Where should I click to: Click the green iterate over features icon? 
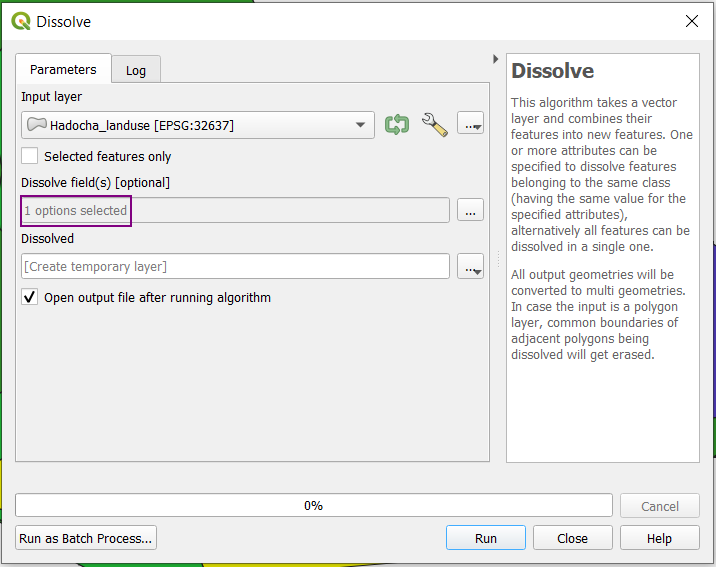coord(396,125)
